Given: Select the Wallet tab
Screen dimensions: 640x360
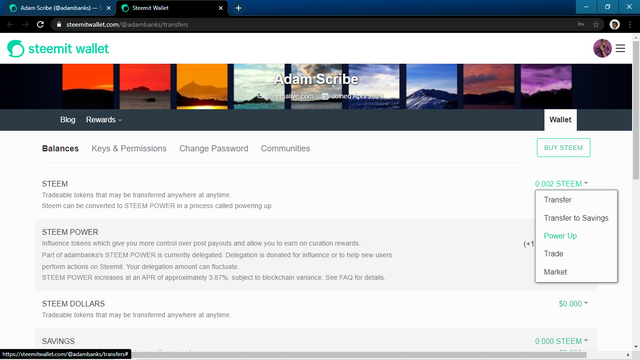Looking at the screenshot, I should (x=560, y=120).
